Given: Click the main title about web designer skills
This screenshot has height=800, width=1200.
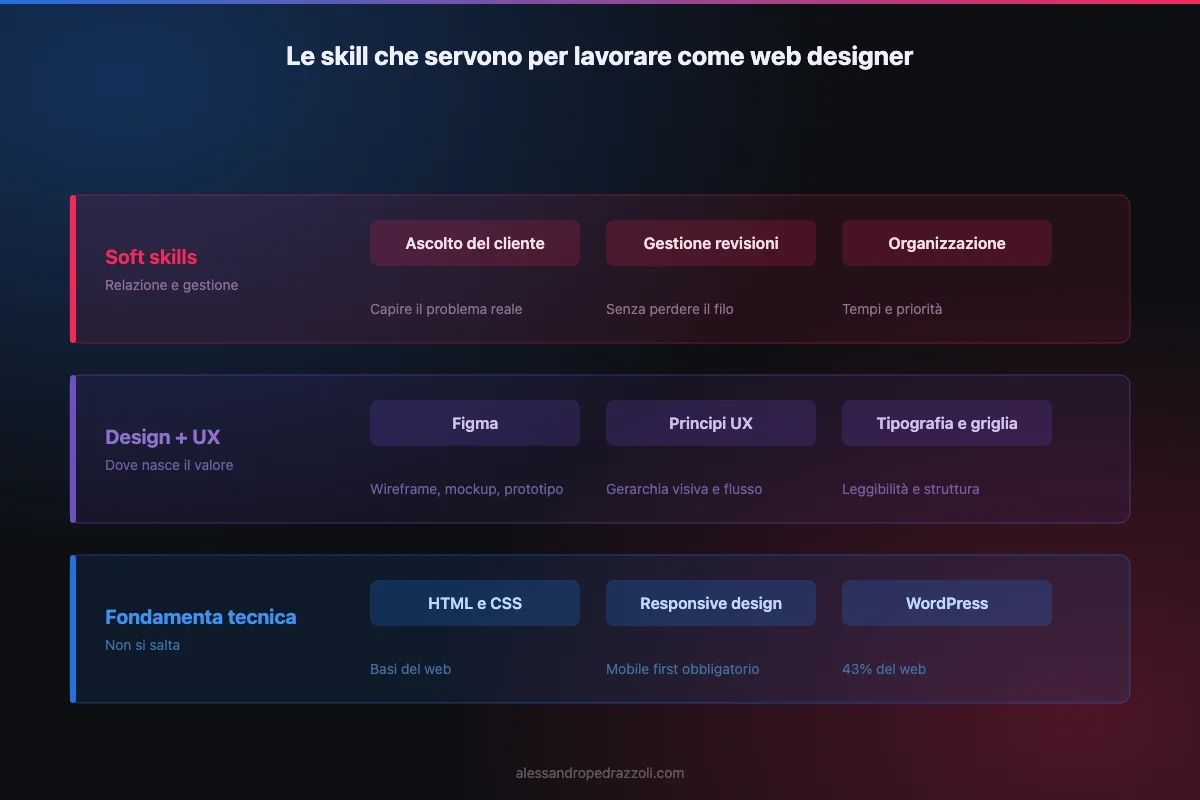Looking at the screenshot, I should pos(600,56).
